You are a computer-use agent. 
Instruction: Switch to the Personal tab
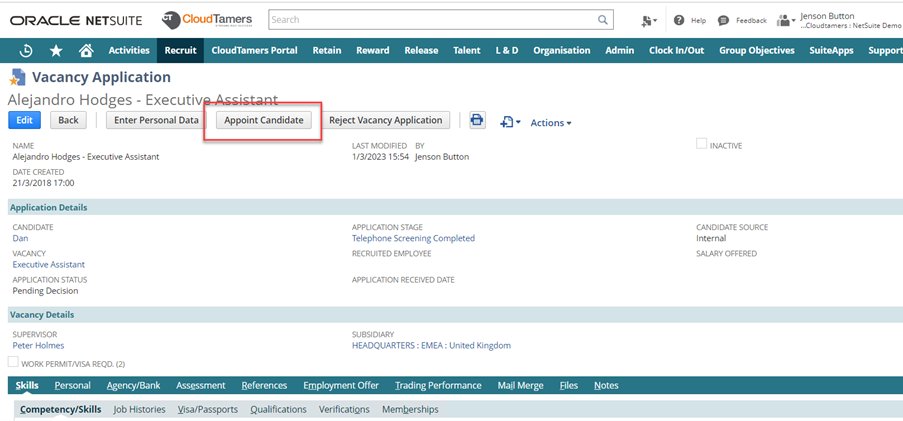pyautogui.click(x=73, y=385)
